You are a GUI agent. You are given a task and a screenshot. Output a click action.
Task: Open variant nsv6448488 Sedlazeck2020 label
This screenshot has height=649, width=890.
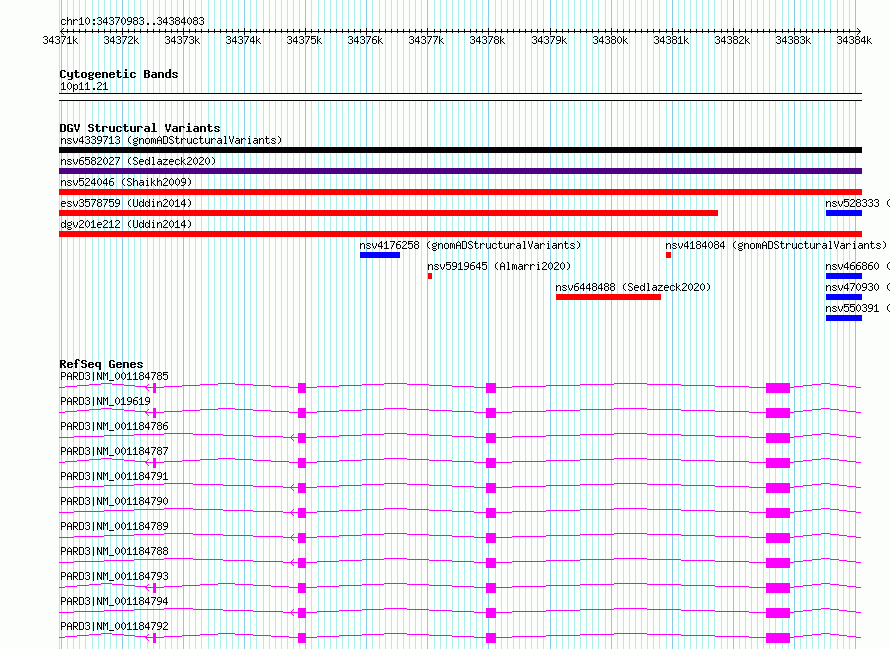tap(633, 287)
